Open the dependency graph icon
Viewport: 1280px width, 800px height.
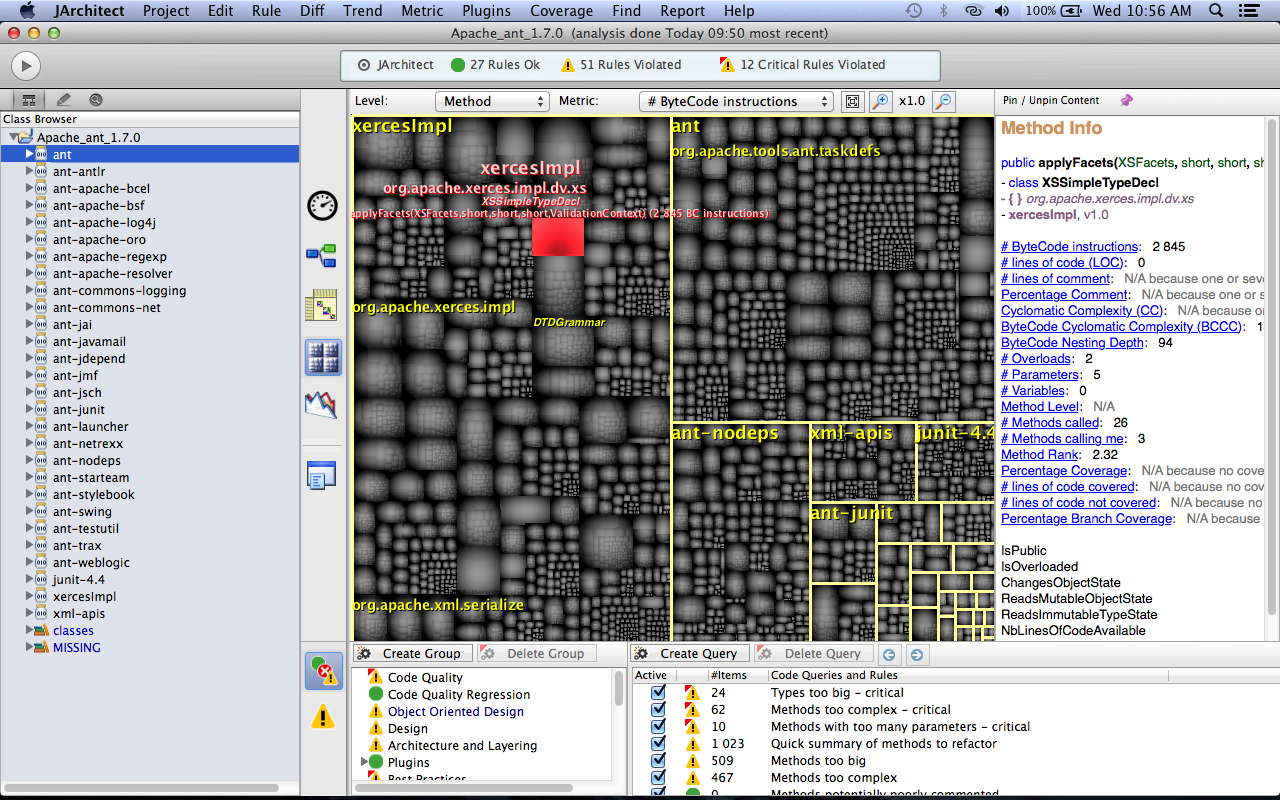[x=322, y=256]
